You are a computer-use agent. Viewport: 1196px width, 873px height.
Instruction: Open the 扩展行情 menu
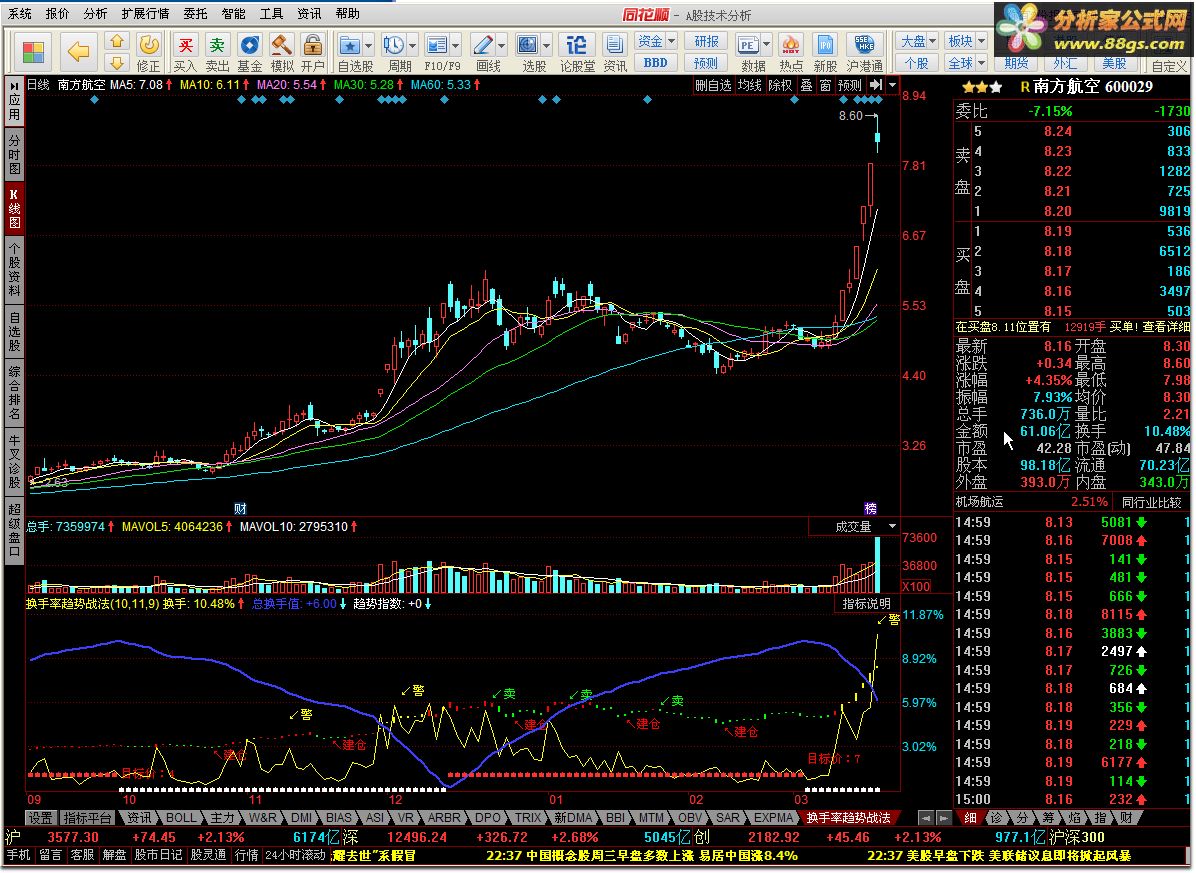[145, 14]
